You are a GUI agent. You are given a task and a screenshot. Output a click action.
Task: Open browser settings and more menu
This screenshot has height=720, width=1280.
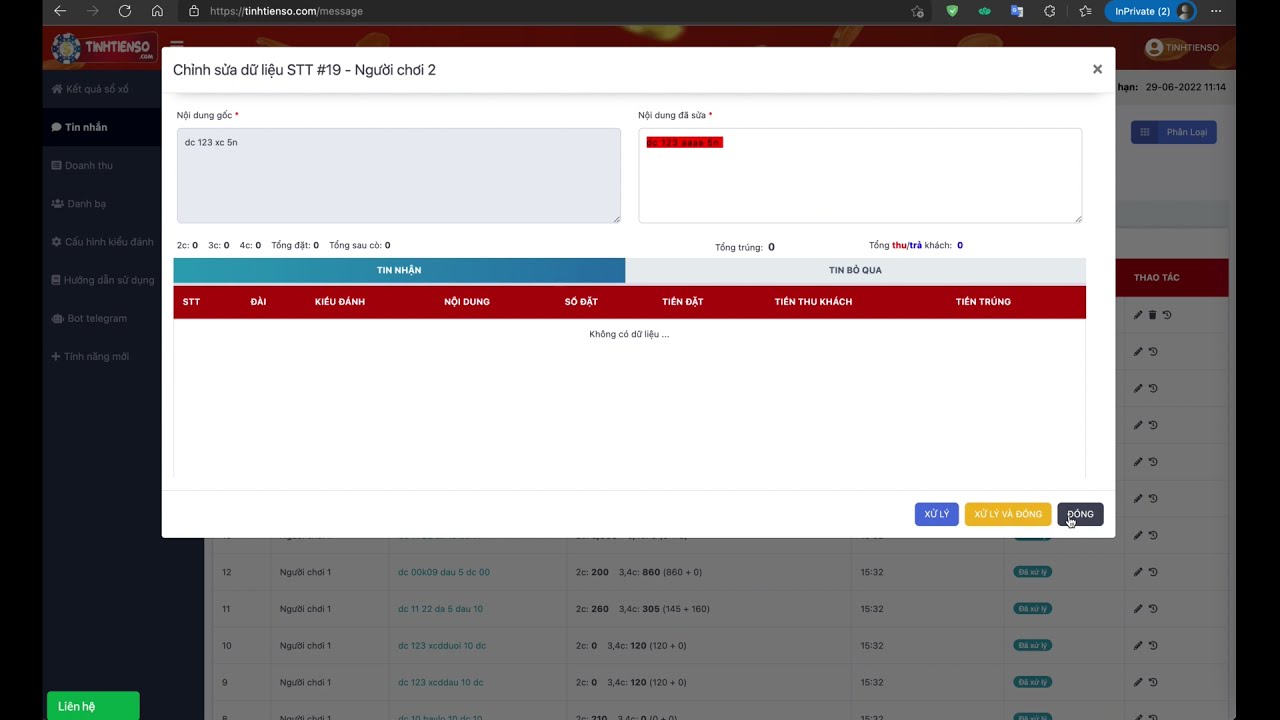pos(1216,11)
